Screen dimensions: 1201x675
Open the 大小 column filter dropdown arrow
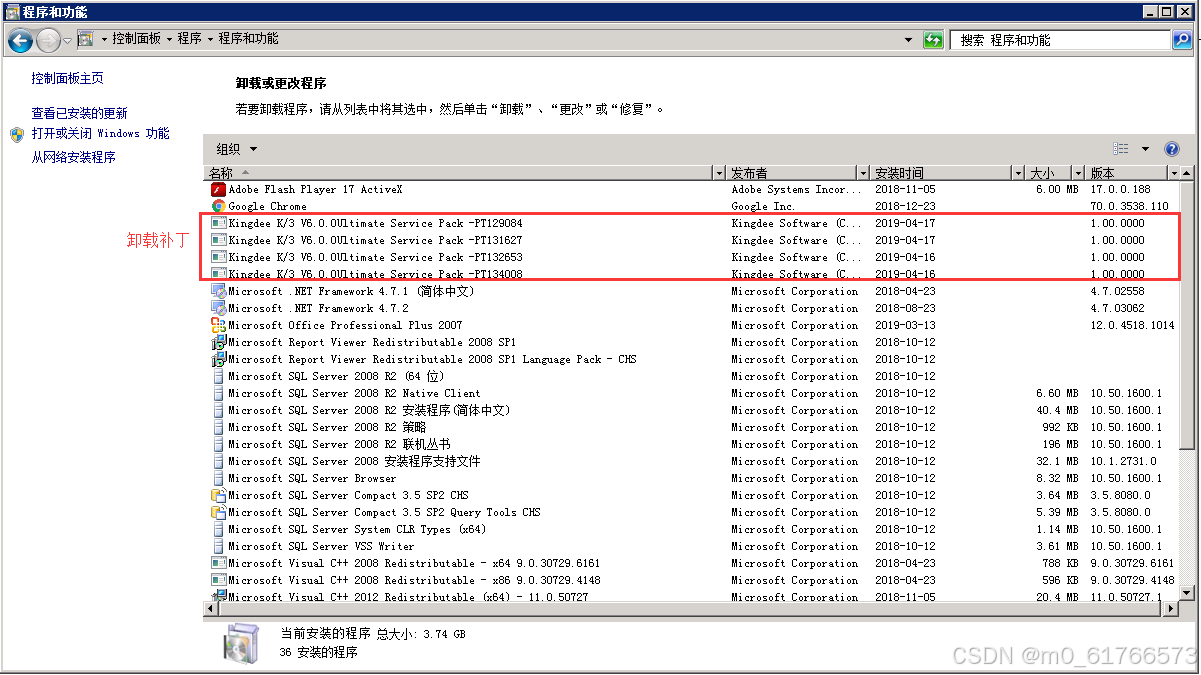(x=1077, y=173)
